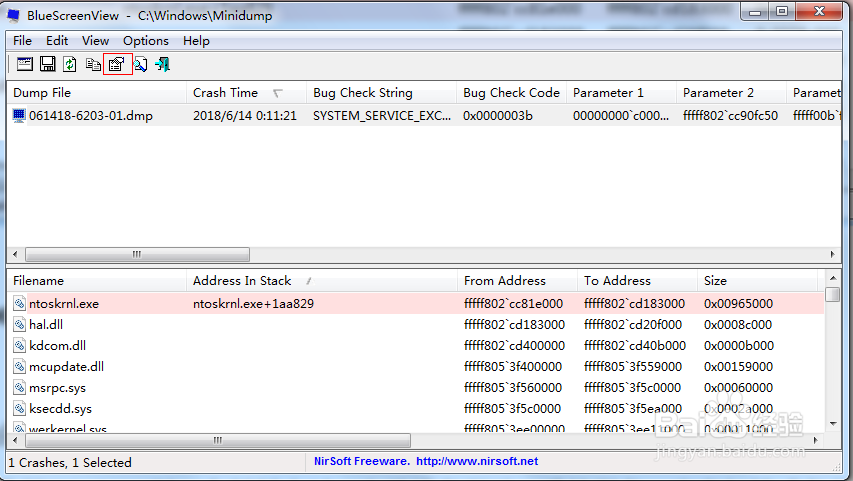Click the mcupdate.dll file icon
Image resolution: width=853 pixels, height=481 pixels.
(20, 366)
